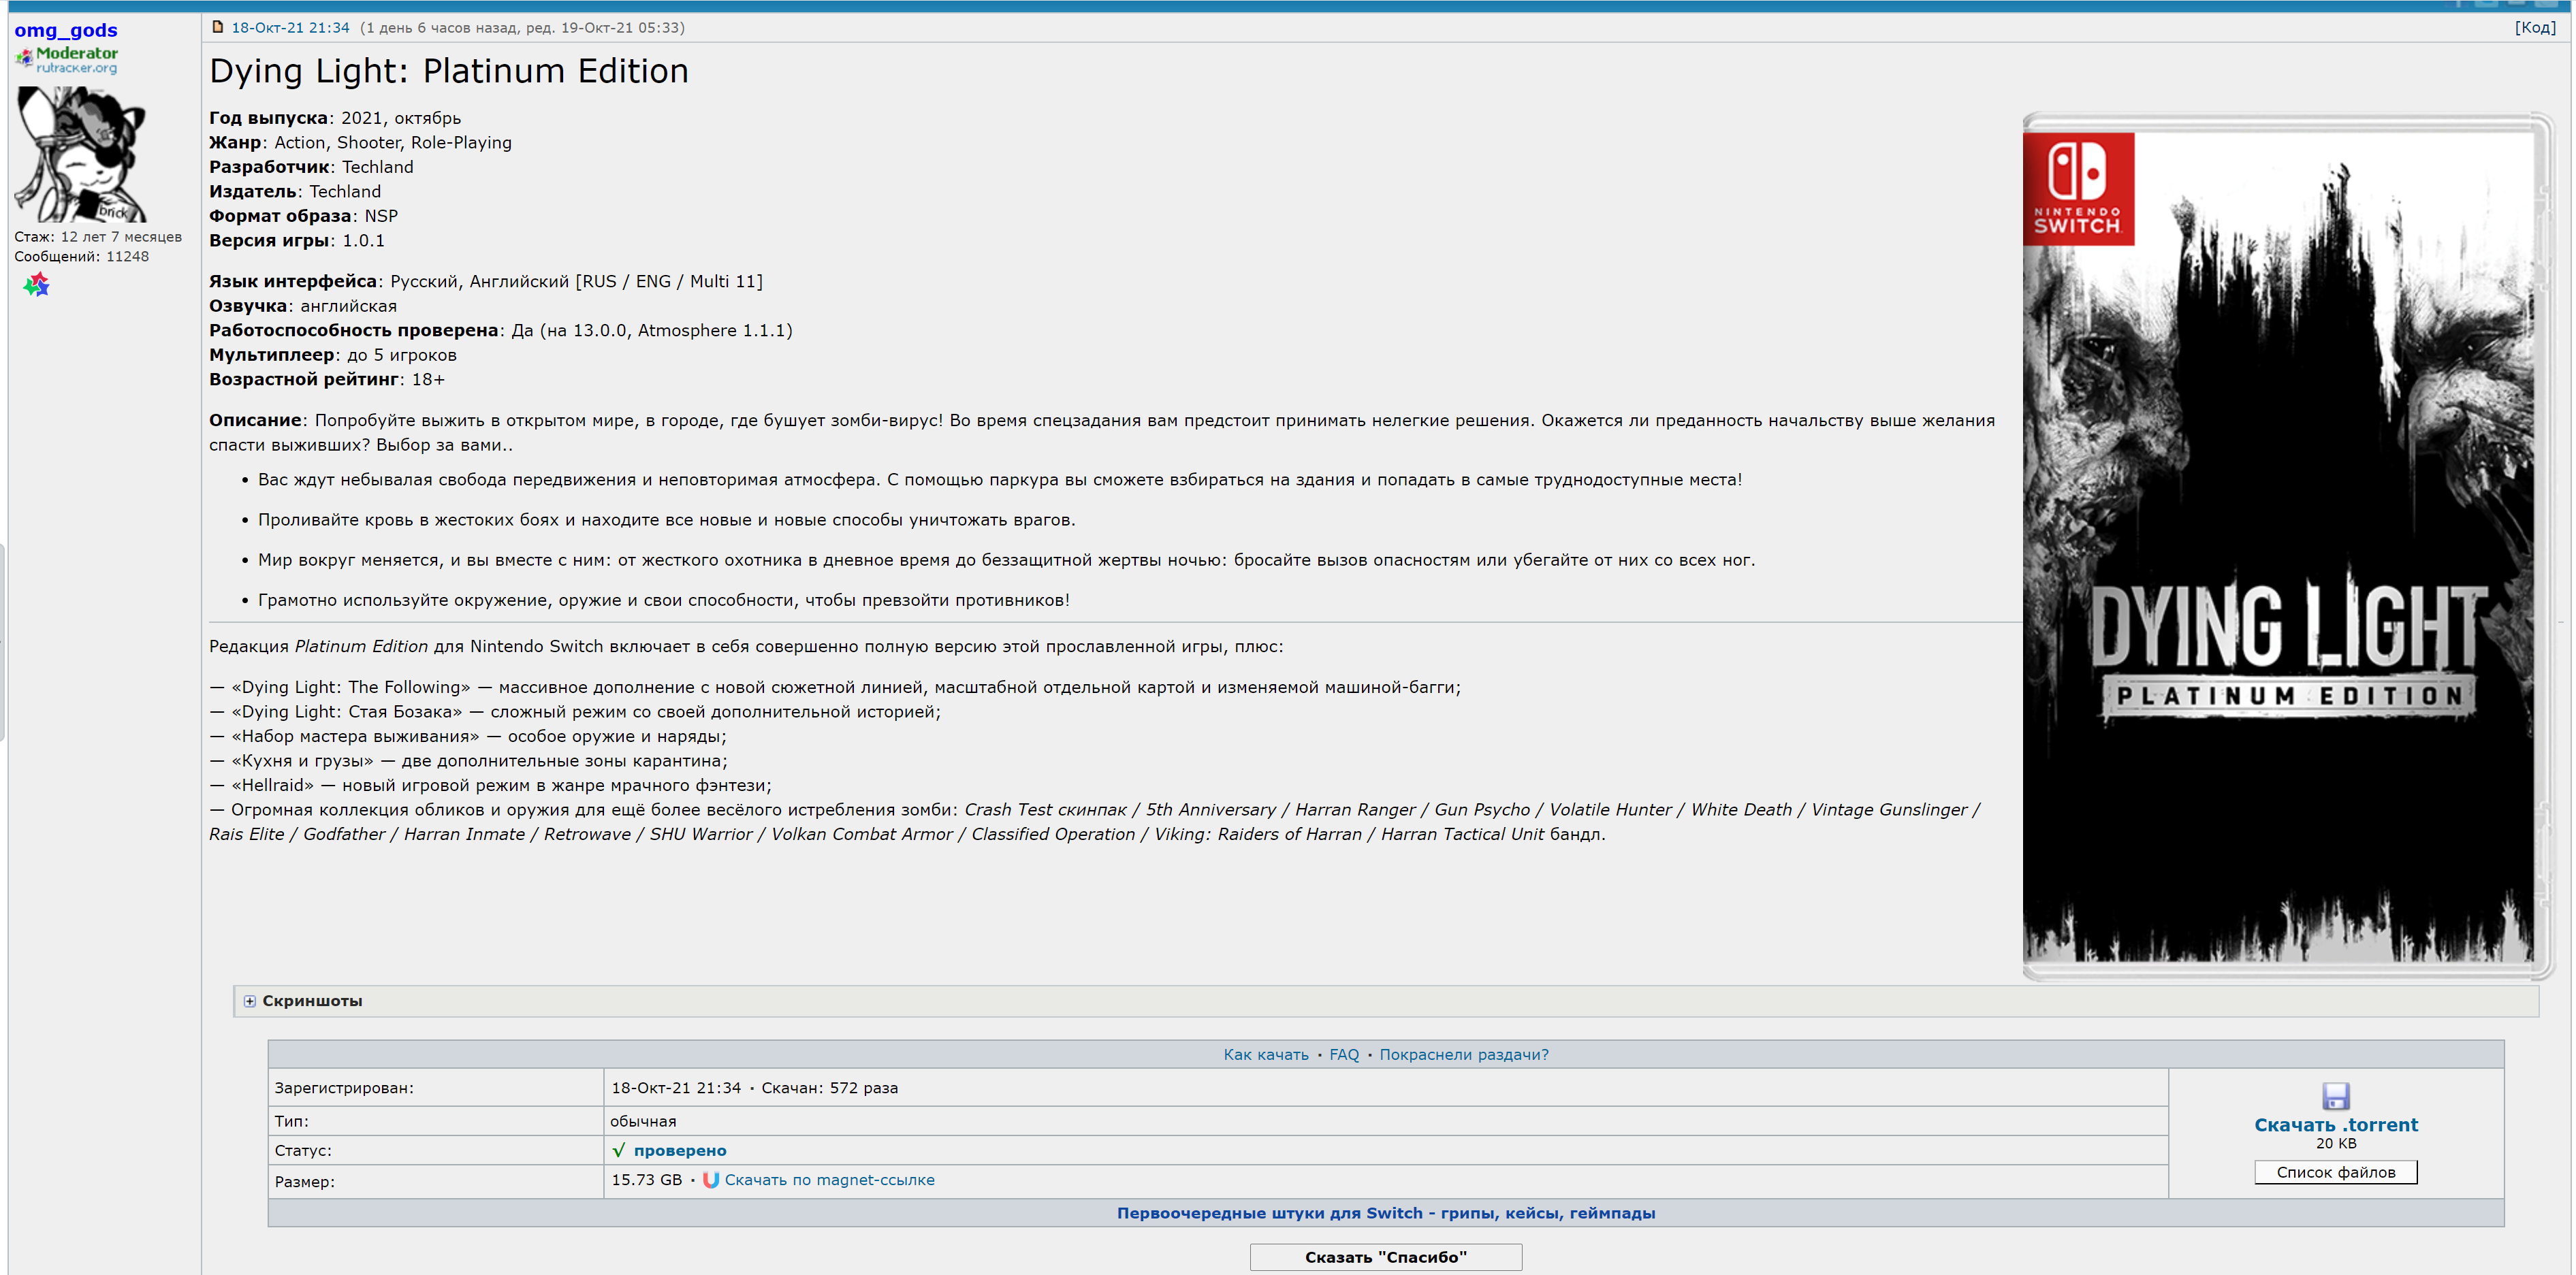Screen dimensions: 2576x1275
Task: Click Стаж: 12 лет 7 месяцев text
Action: pos(98,237)
